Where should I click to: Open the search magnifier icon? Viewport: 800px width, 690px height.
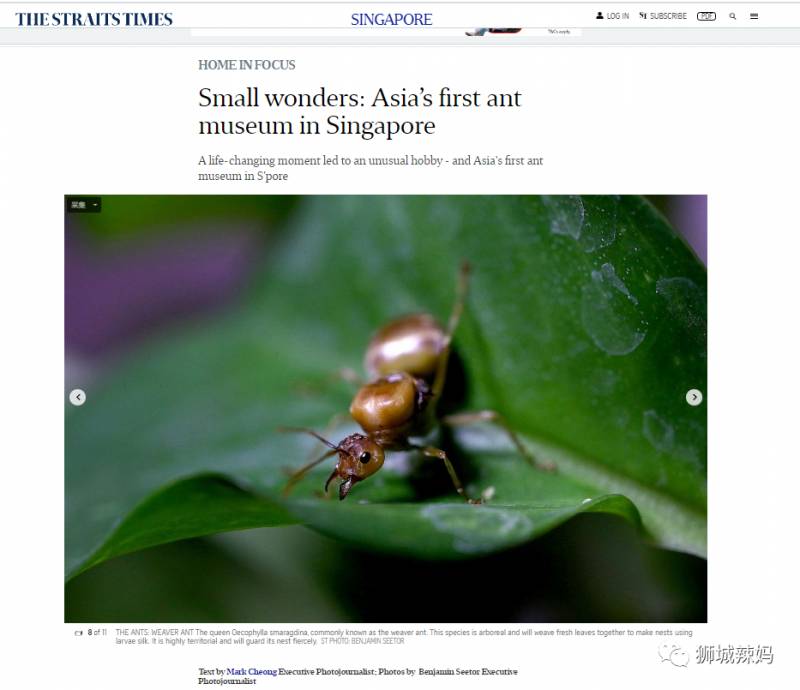pyautogui.click(x=733, y=16)
